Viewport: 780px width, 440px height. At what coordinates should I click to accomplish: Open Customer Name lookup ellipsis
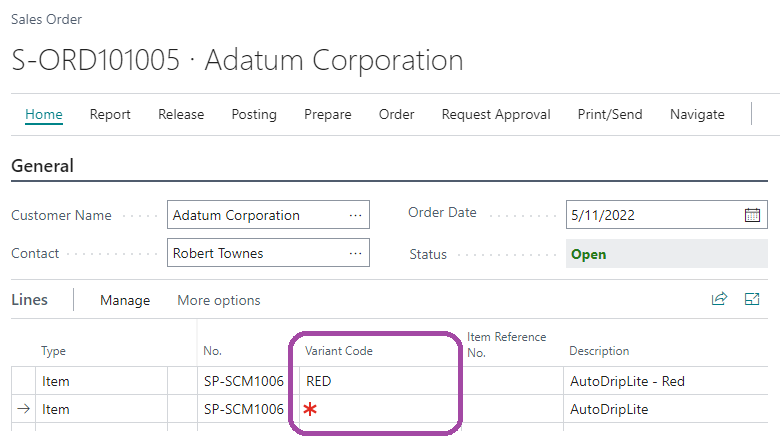click(x=355, y=215)
